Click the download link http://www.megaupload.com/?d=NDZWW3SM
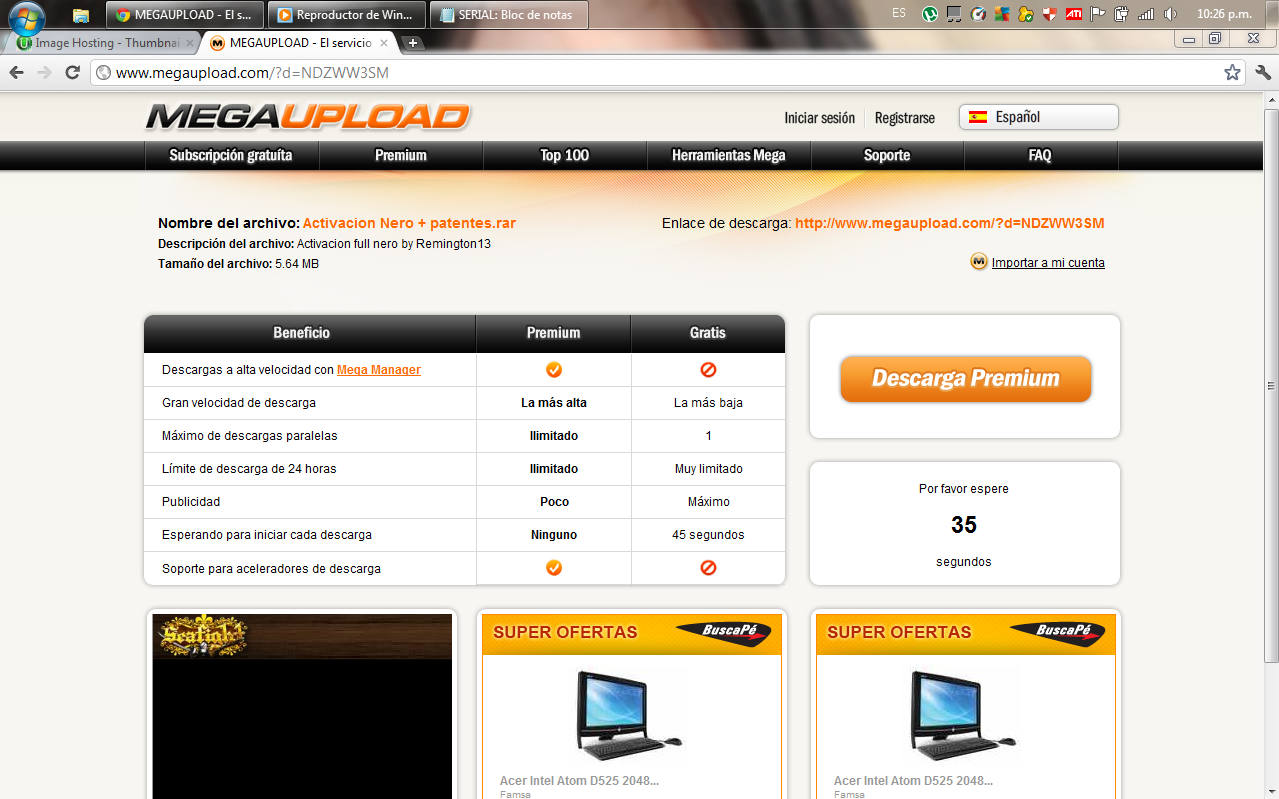This screenshot has width=1279, height=799. point(950,223)
